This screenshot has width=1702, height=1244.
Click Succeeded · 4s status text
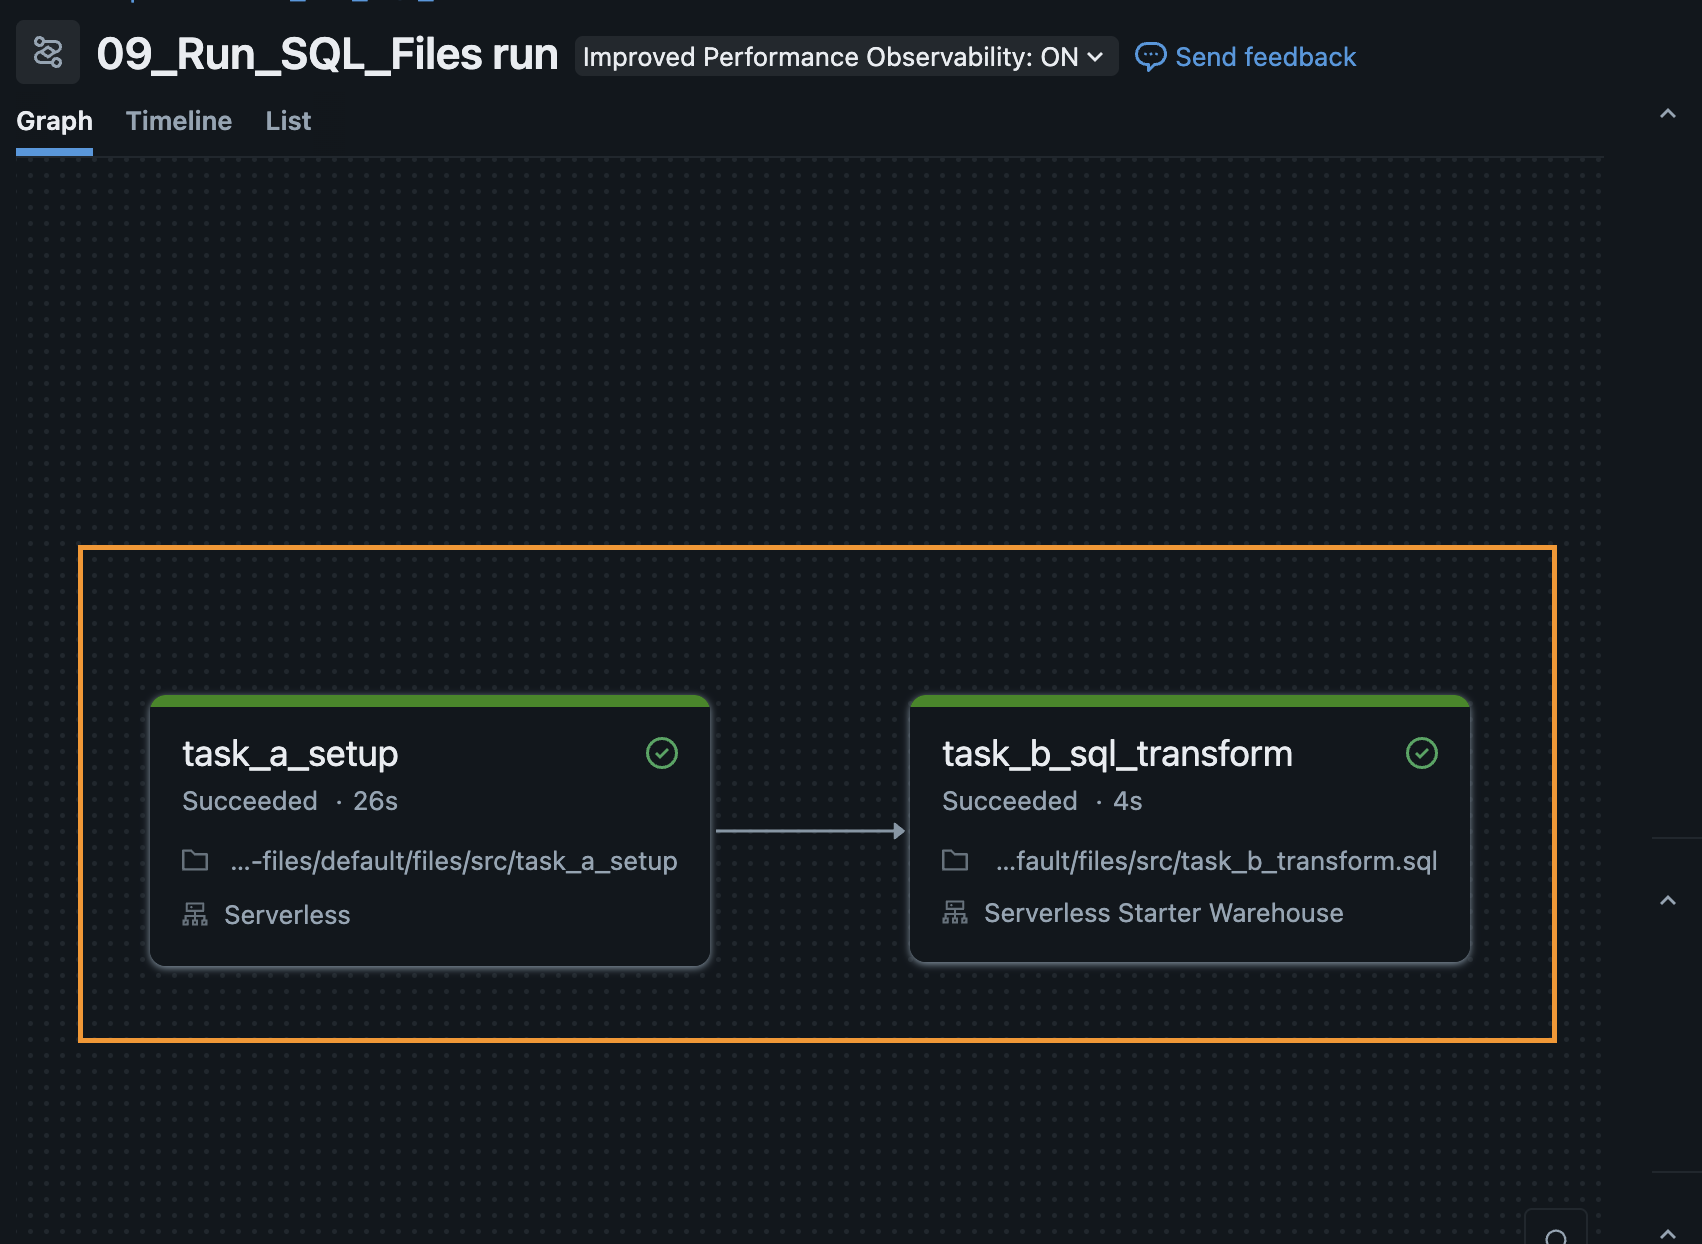coord(1042,801)
